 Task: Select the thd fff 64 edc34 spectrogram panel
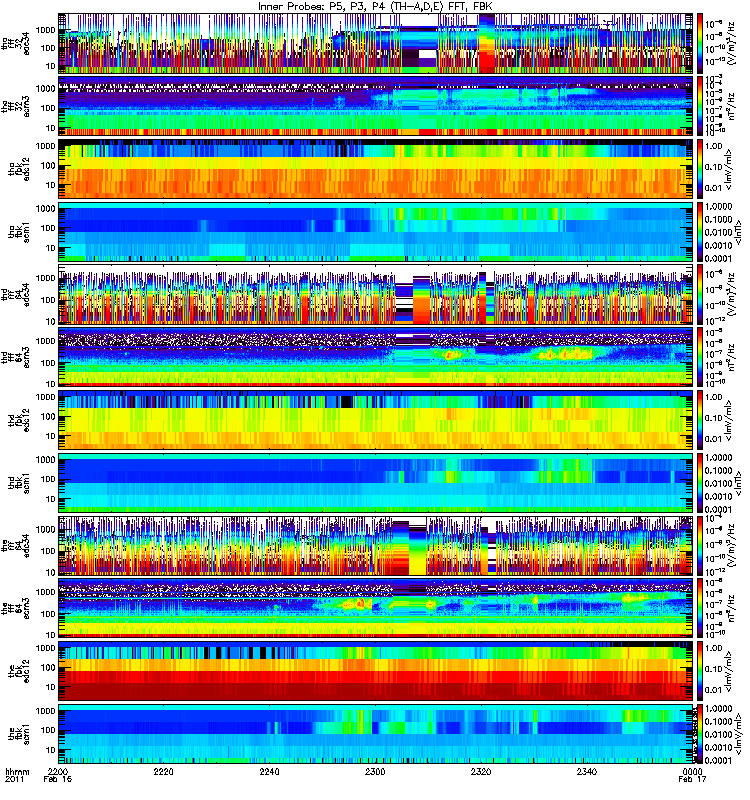coord(376,295)
